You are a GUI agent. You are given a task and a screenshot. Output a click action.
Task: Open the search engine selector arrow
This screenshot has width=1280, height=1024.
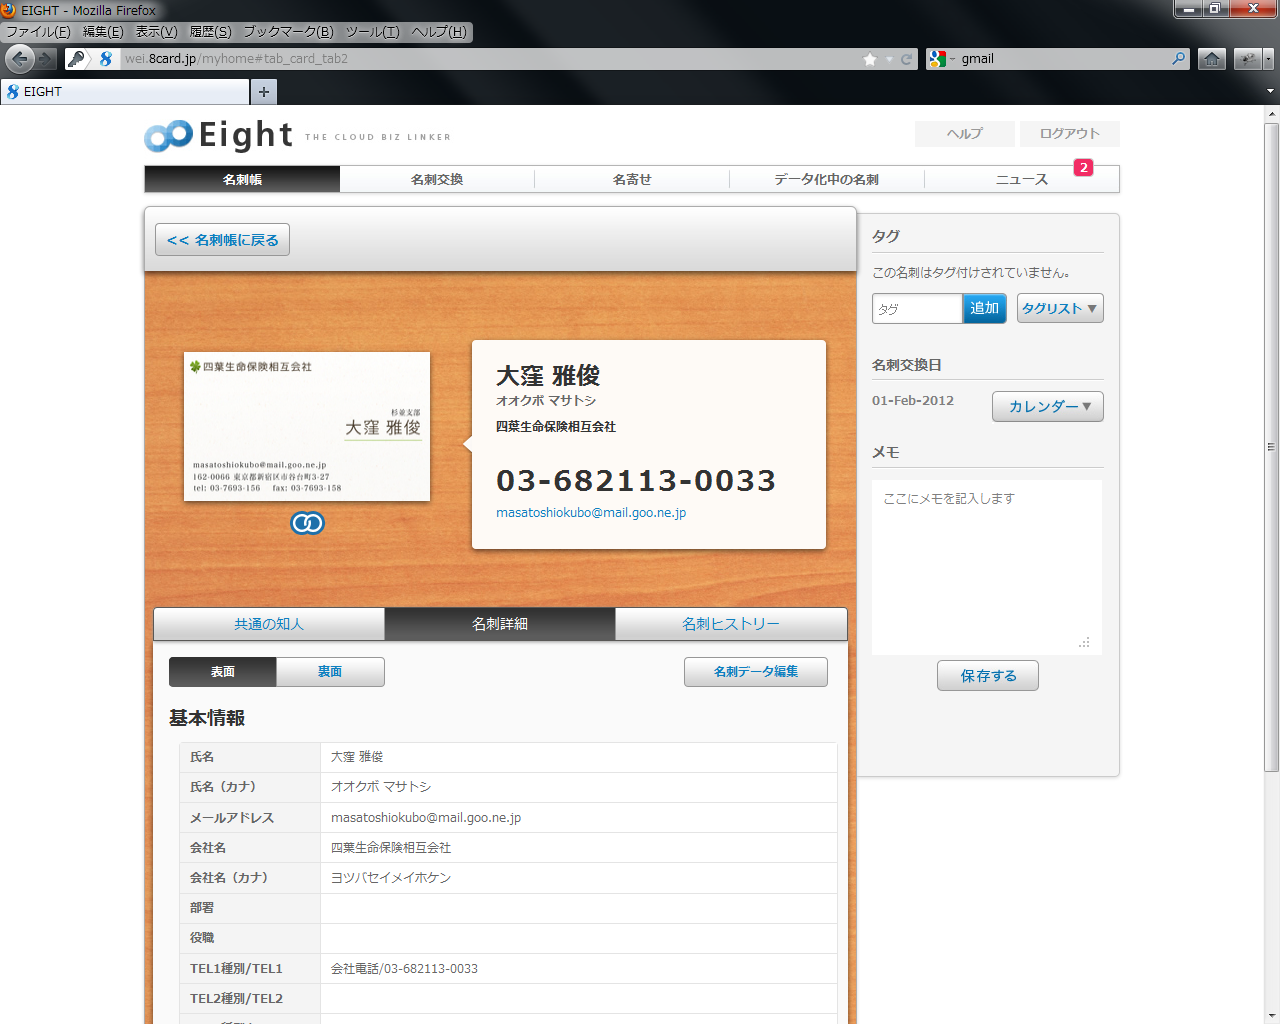(952, 59)
